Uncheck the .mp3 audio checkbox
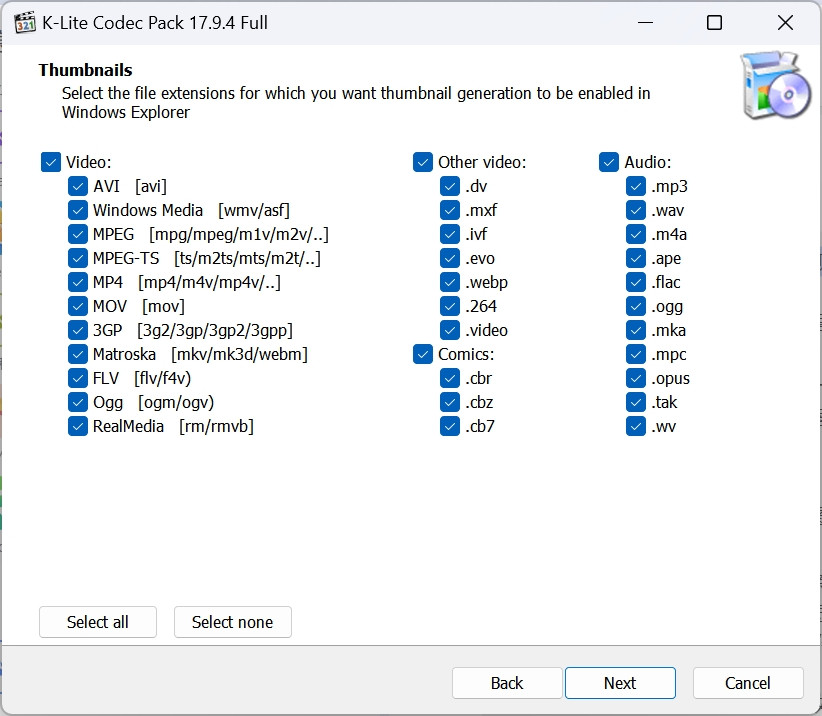The image size is (822, 716). [636, 186]
